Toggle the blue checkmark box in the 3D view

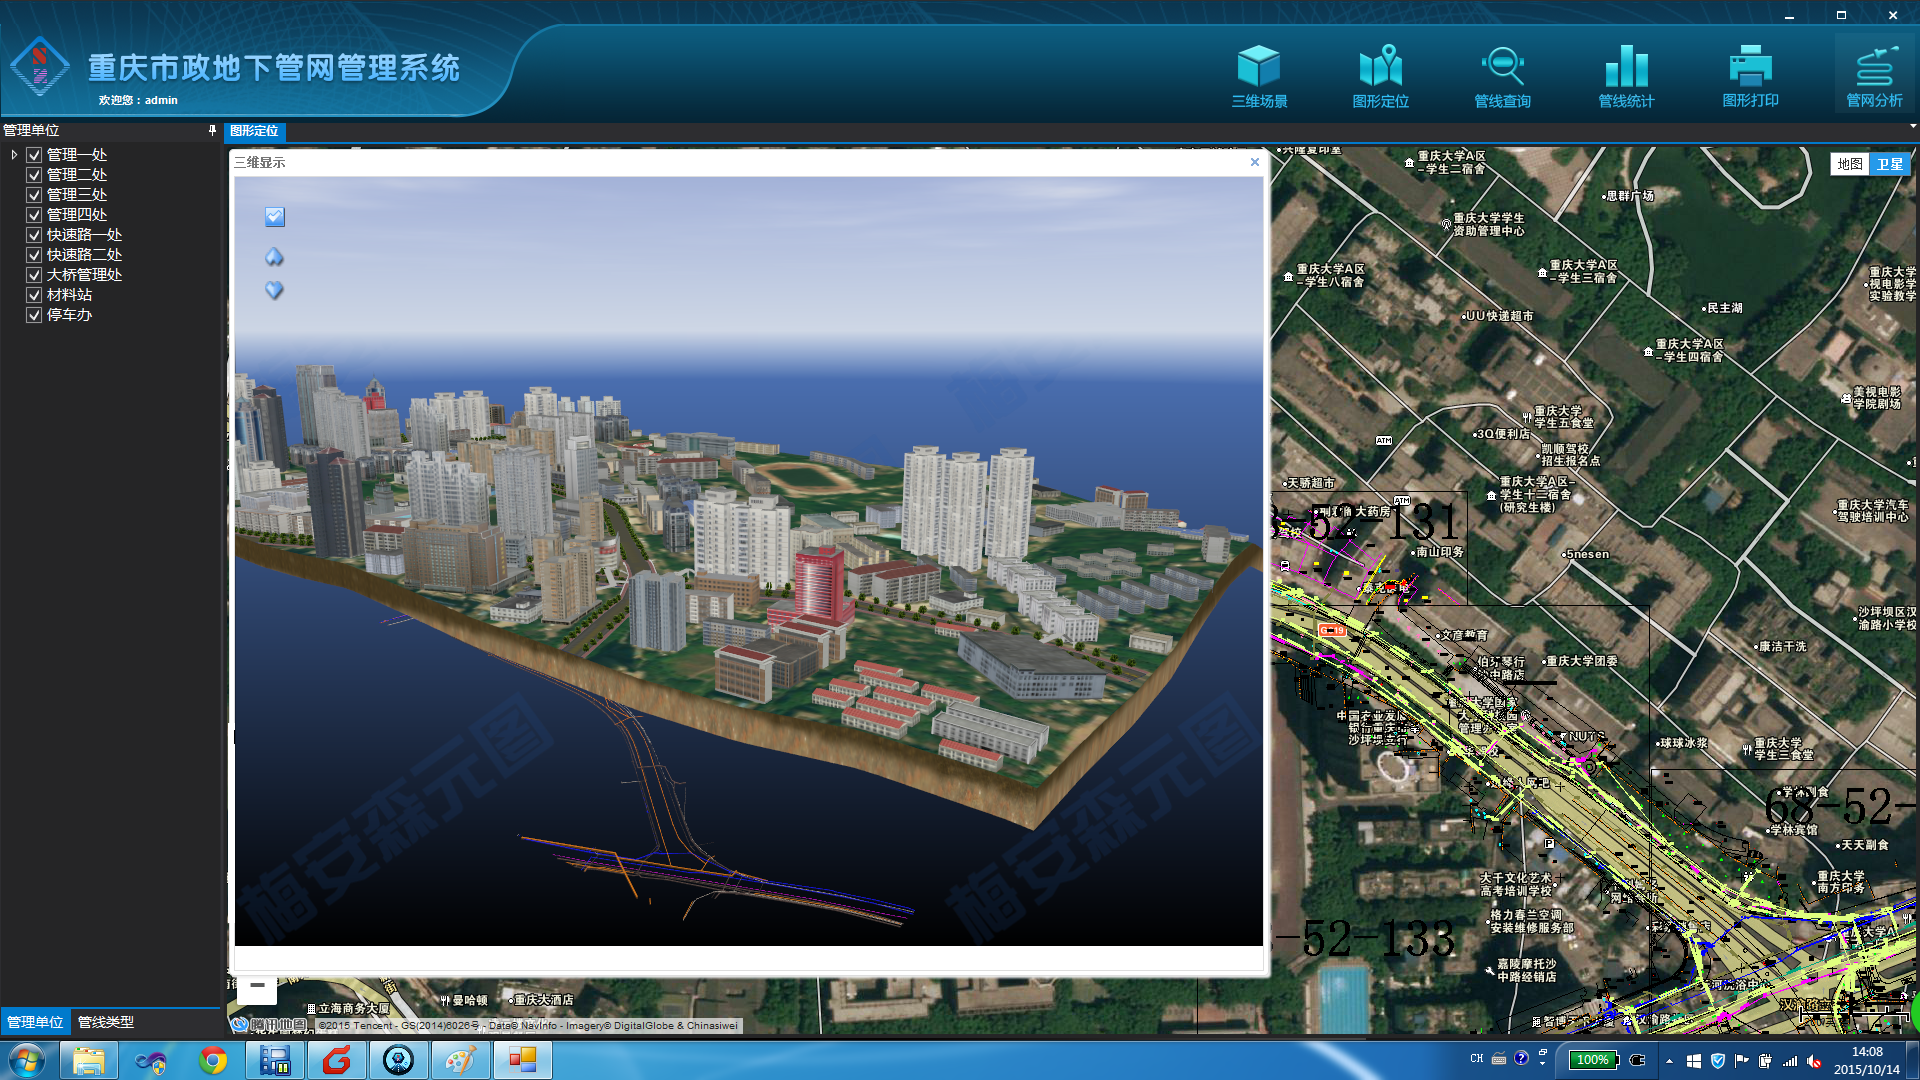pyautogui.click(x=275, y=217)
